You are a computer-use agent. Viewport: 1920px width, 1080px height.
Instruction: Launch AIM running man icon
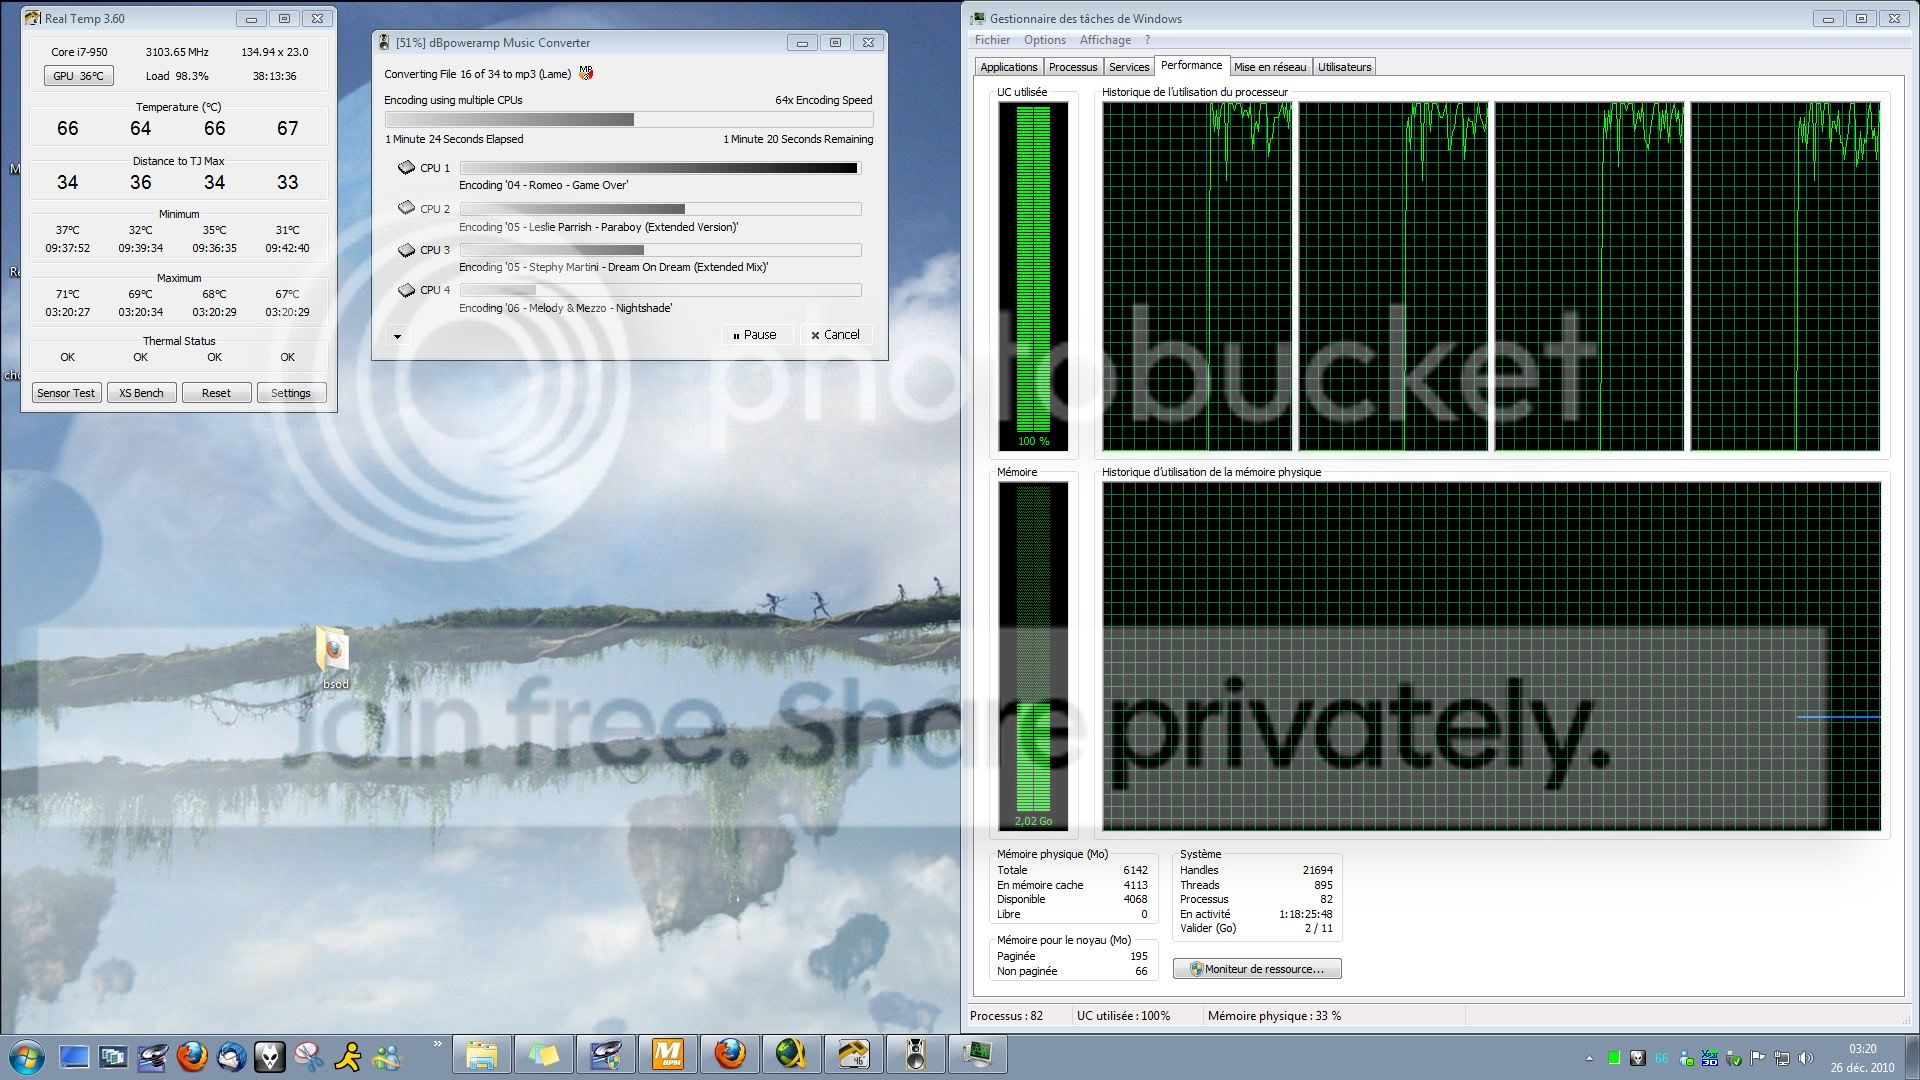(348, 1056)
